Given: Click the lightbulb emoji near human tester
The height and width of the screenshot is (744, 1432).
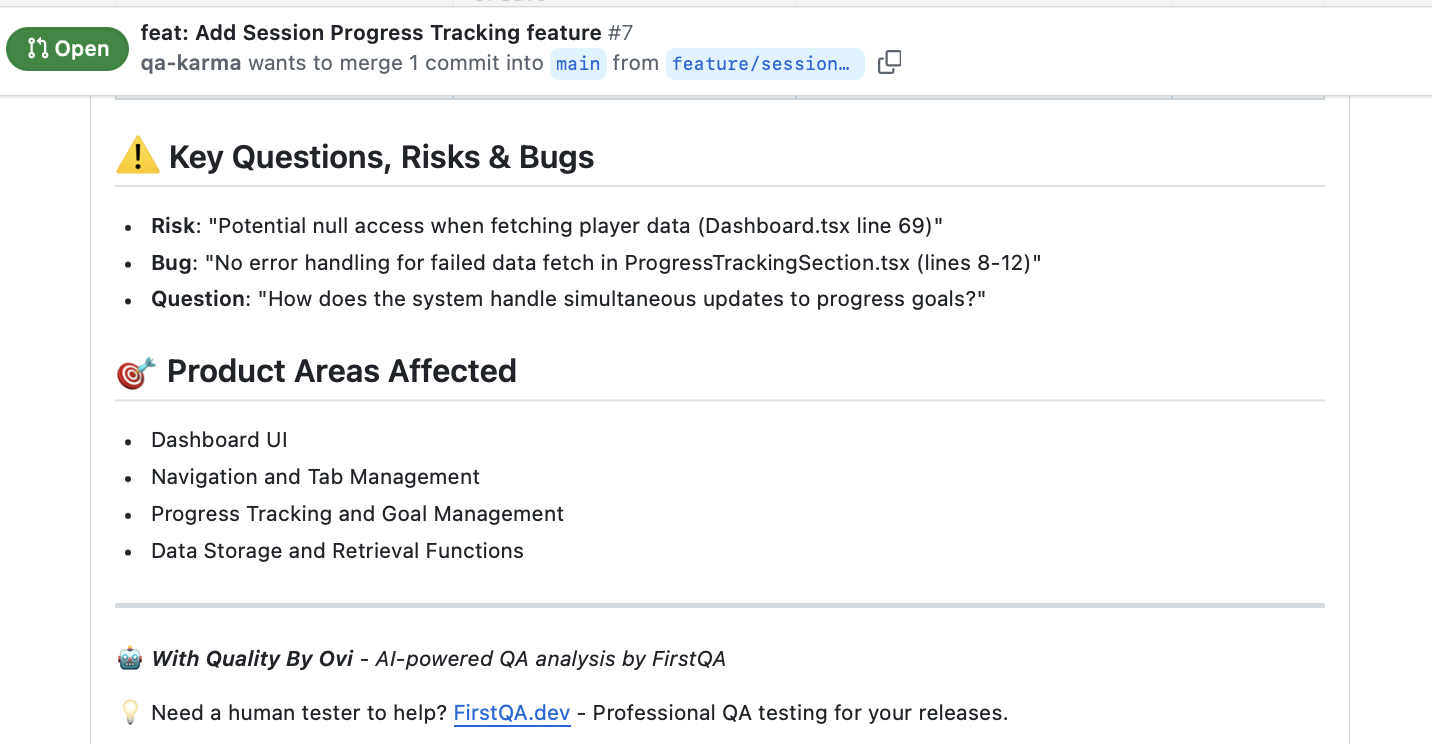Looking at the screenshot, I should pyautogui.click(x=130, y=713).
